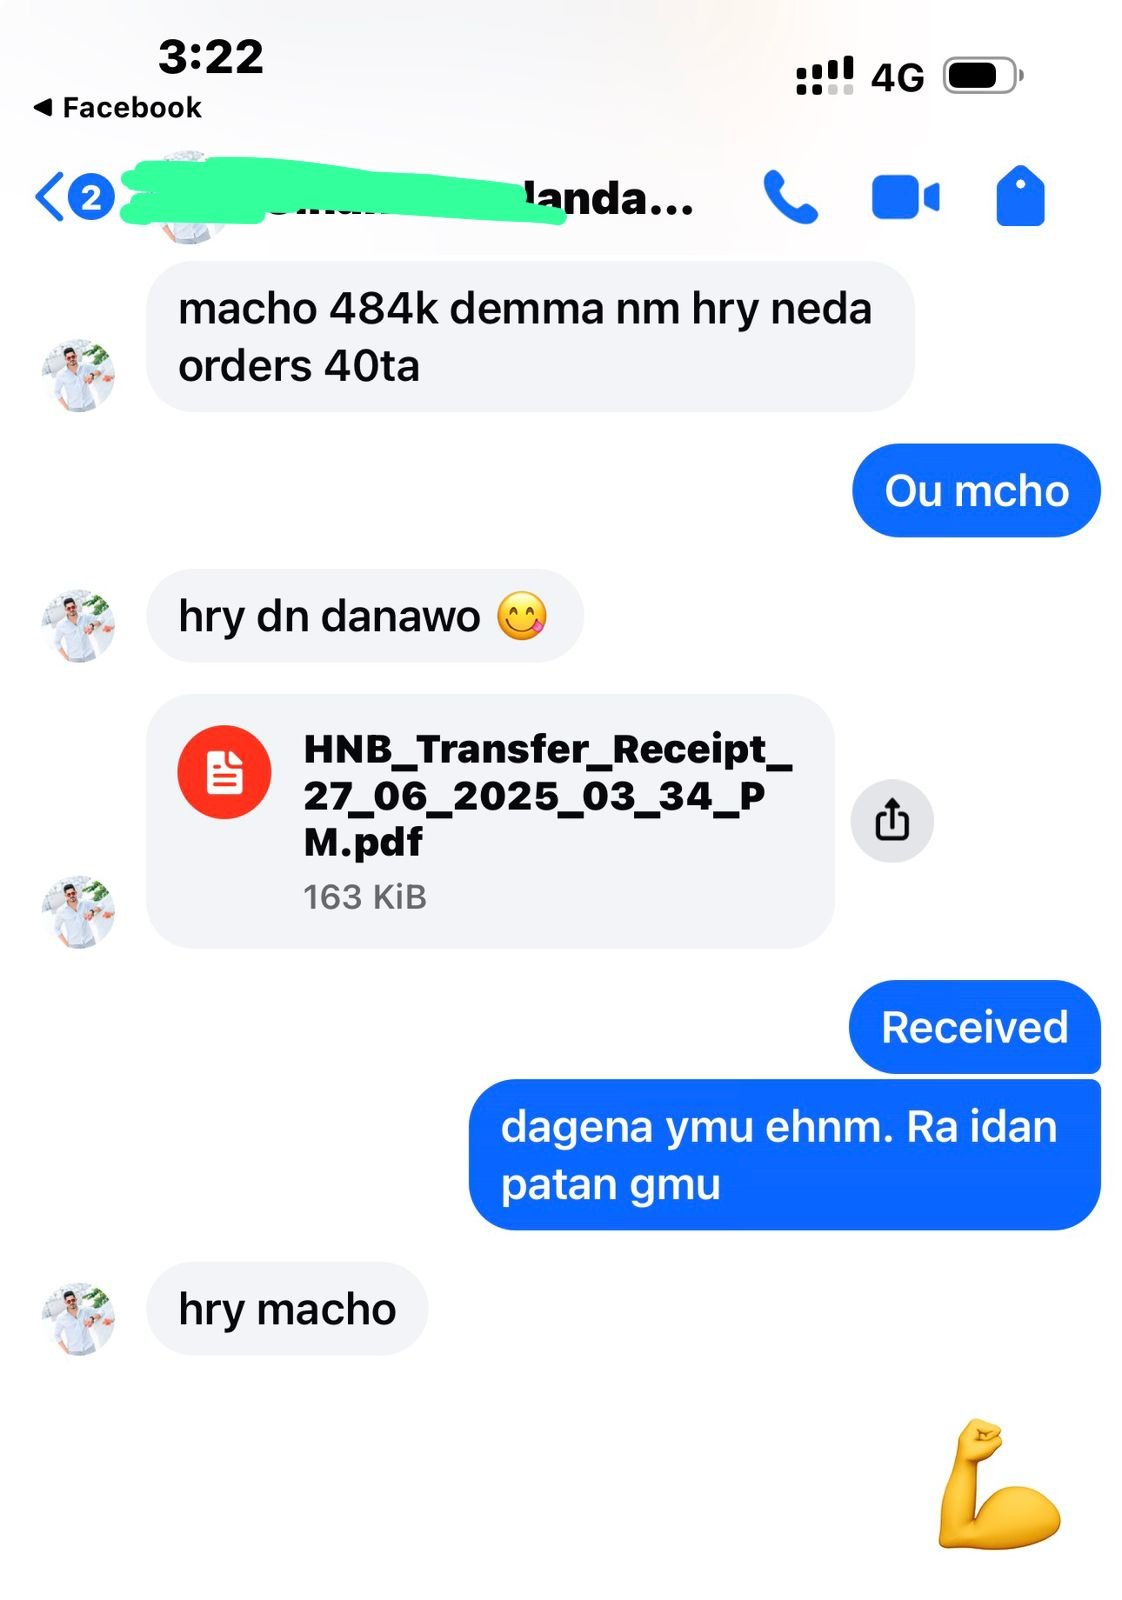Tap the avatar beside the PDF attachment
Viewport: 1122px width, 1600px height.
tap(78, 912)
